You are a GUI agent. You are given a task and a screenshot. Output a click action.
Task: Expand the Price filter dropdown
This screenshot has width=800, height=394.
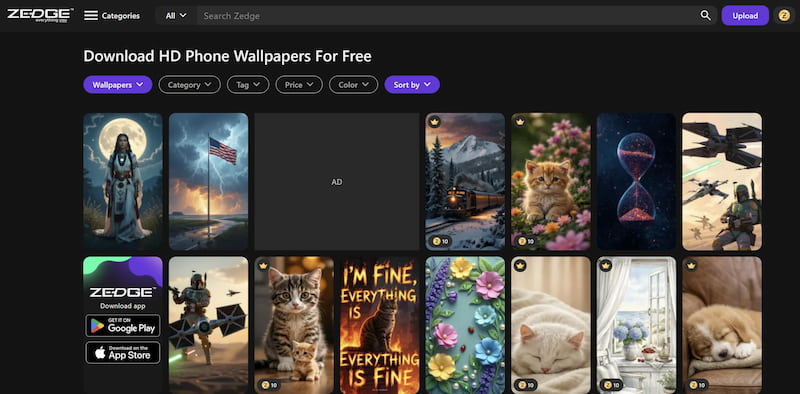[299, 85]
